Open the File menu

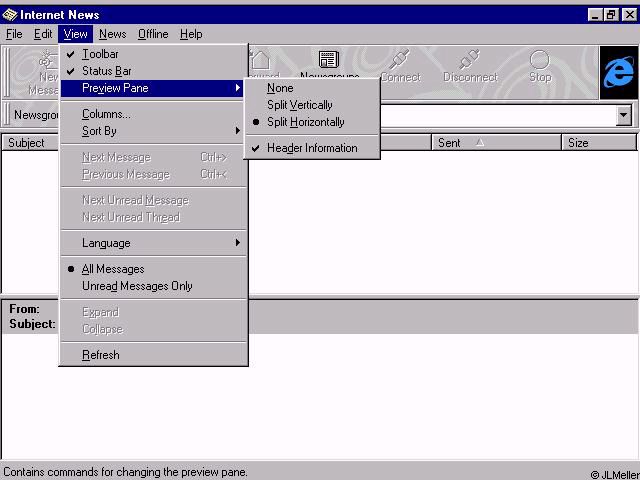14,34
